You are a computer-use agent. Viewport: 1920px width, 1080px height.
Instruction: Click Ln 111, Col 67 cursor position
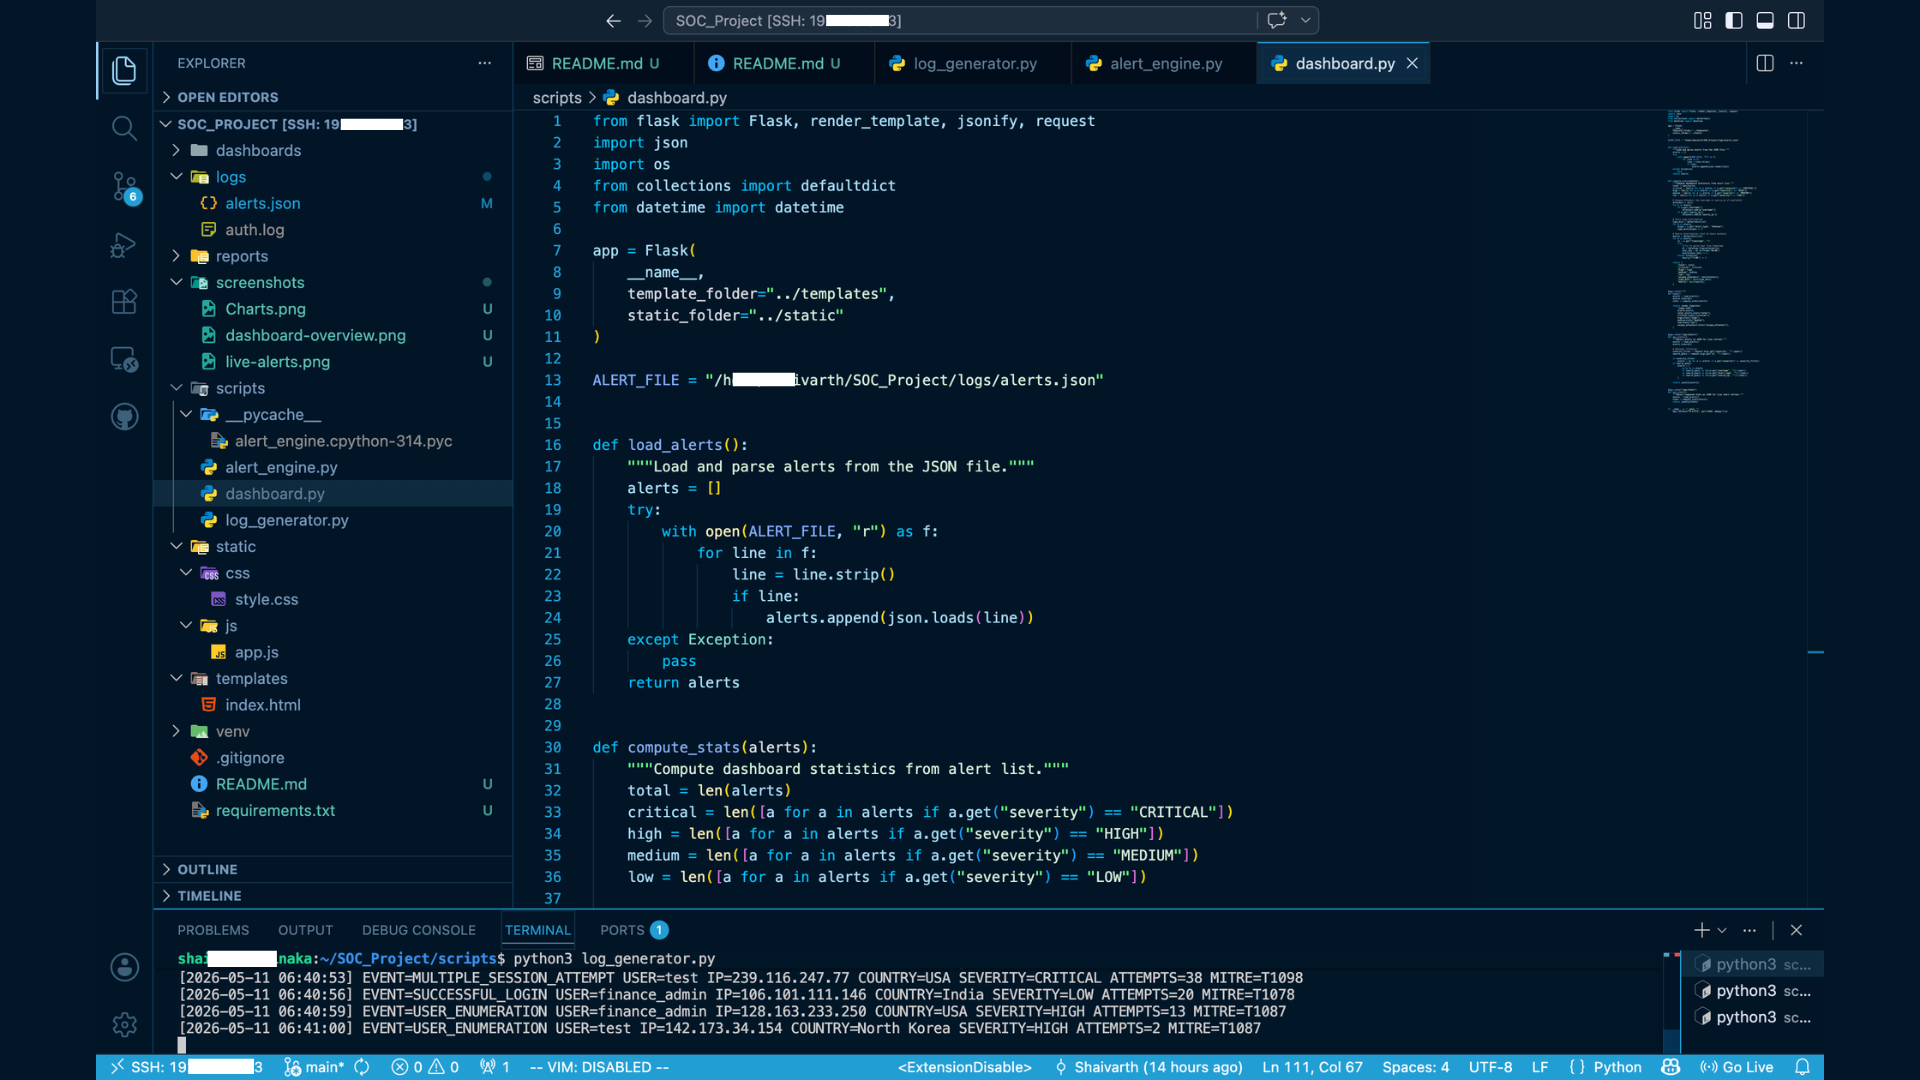pyautogui.click(x=1312, y=1067)
